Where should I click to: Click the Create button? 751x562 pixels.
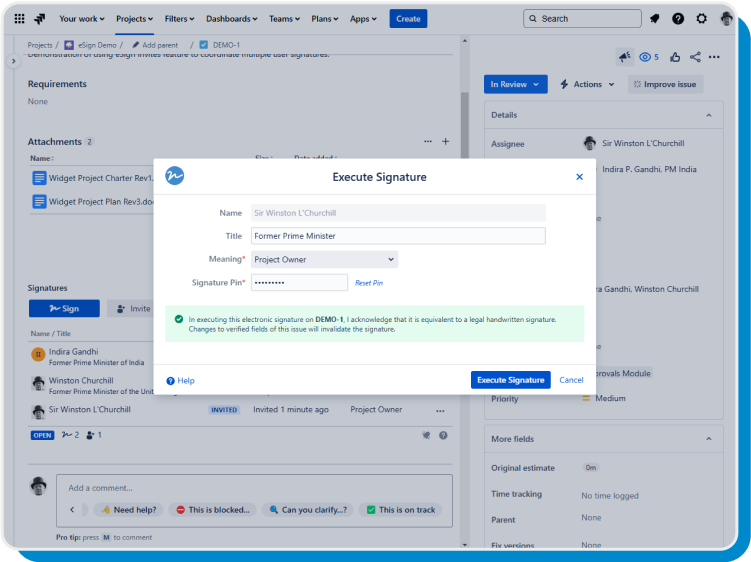[x=408, y=19]
